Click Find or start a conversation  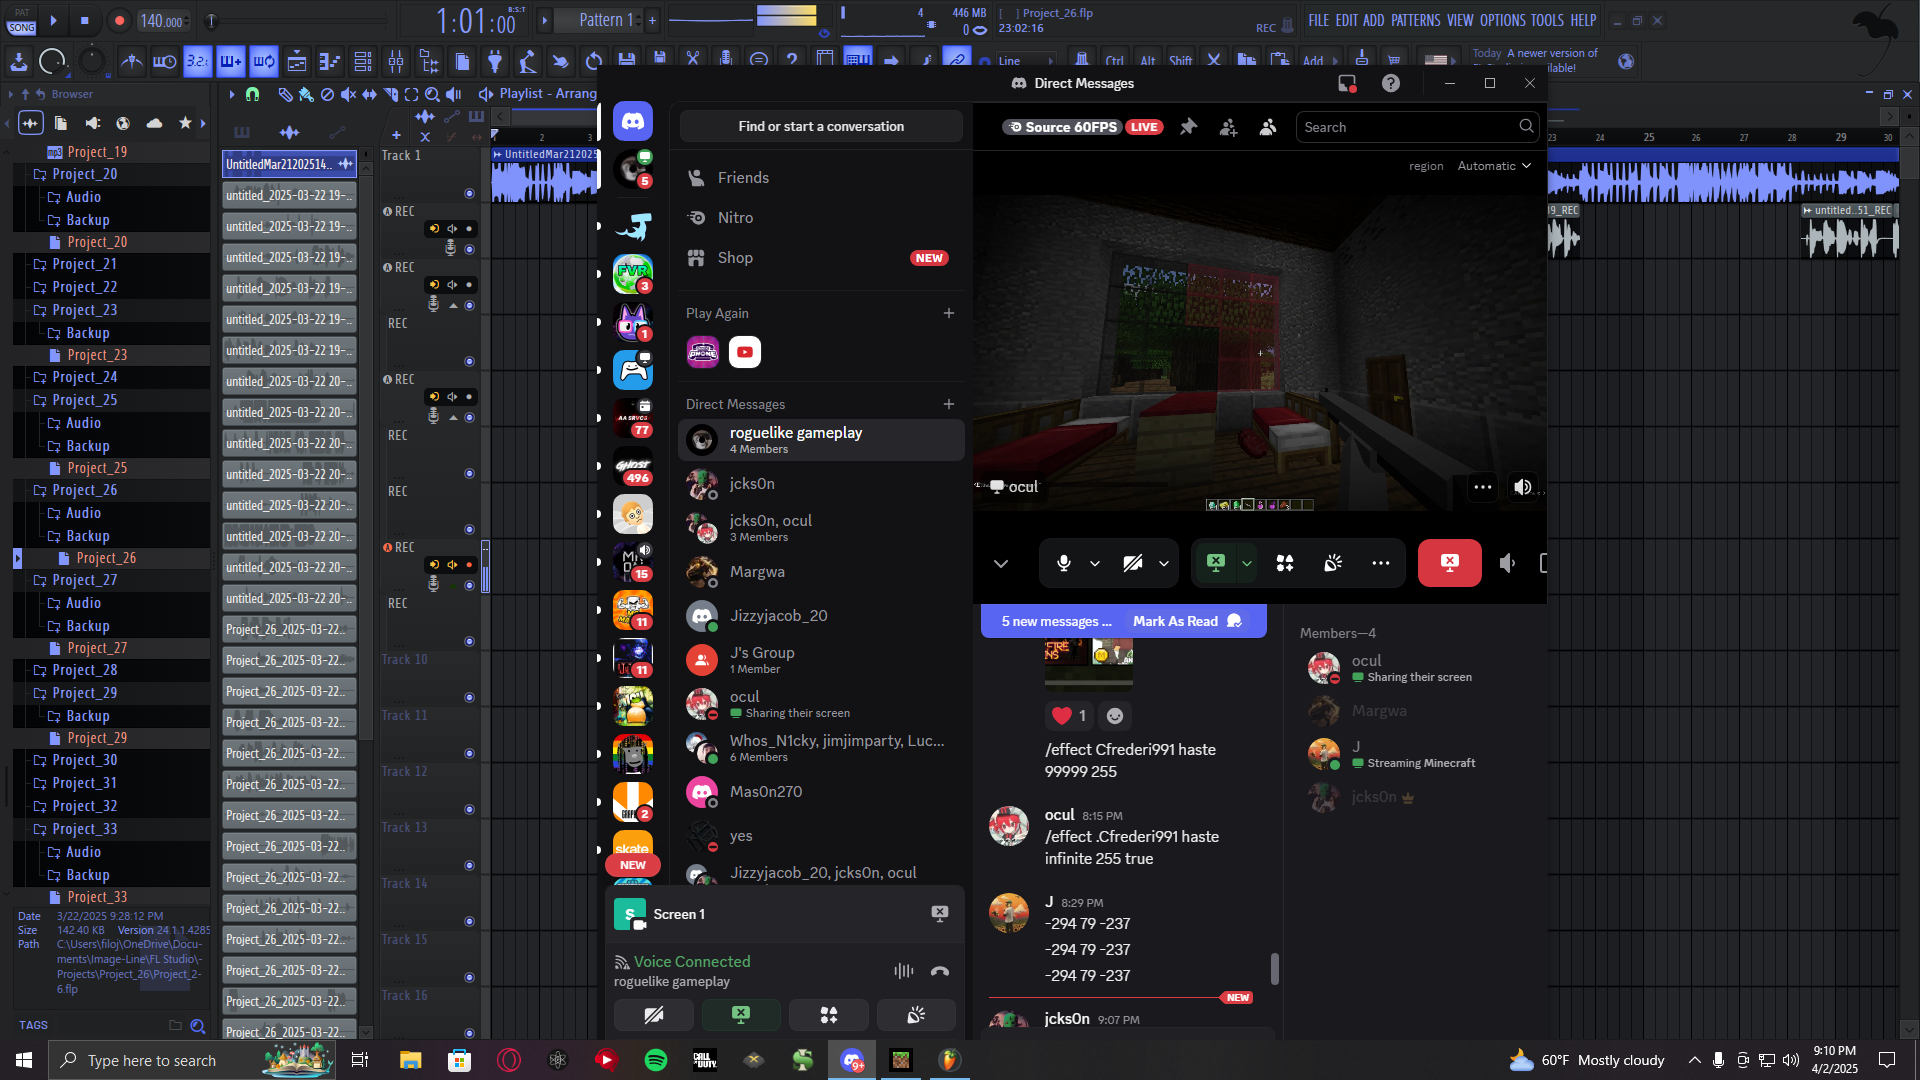pyautogui.click(x=820, y=127)
